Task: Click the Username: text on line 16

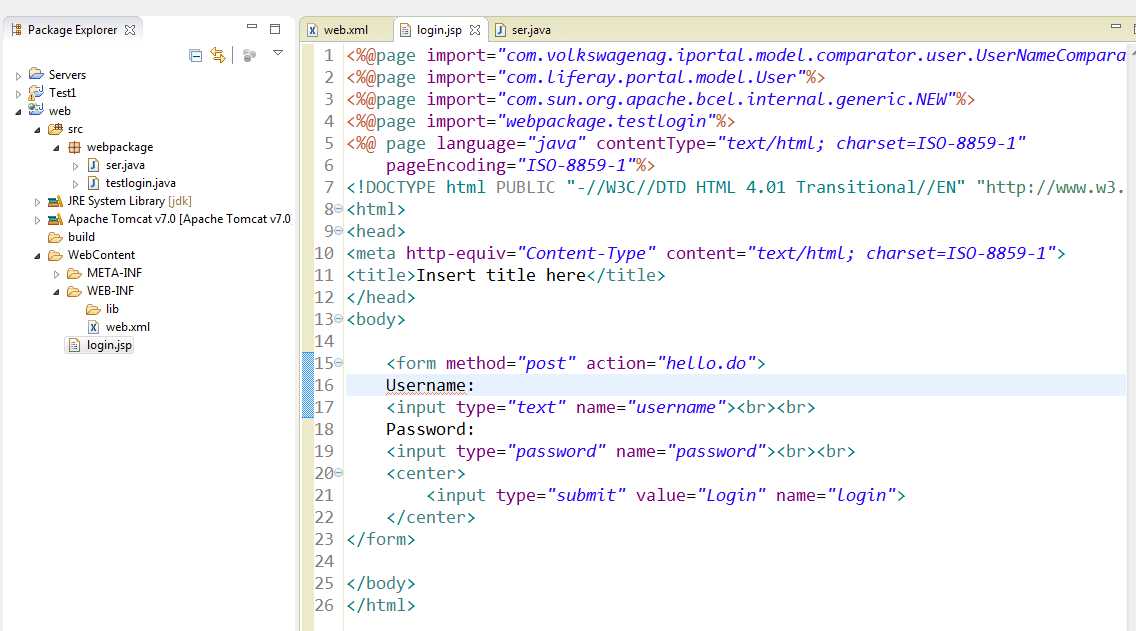Action: [x=430, y=385]
